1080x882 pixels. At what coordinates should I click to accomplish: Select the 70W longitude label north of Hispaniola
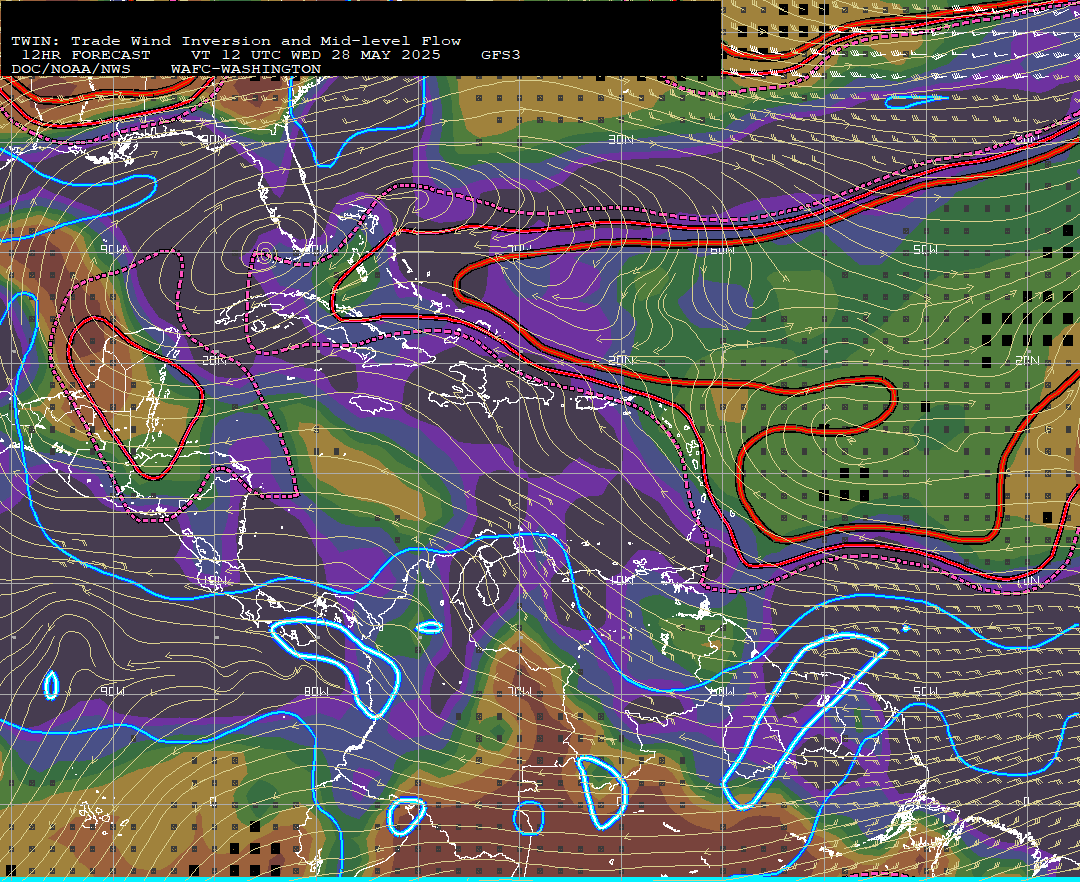tap(520, 249)
